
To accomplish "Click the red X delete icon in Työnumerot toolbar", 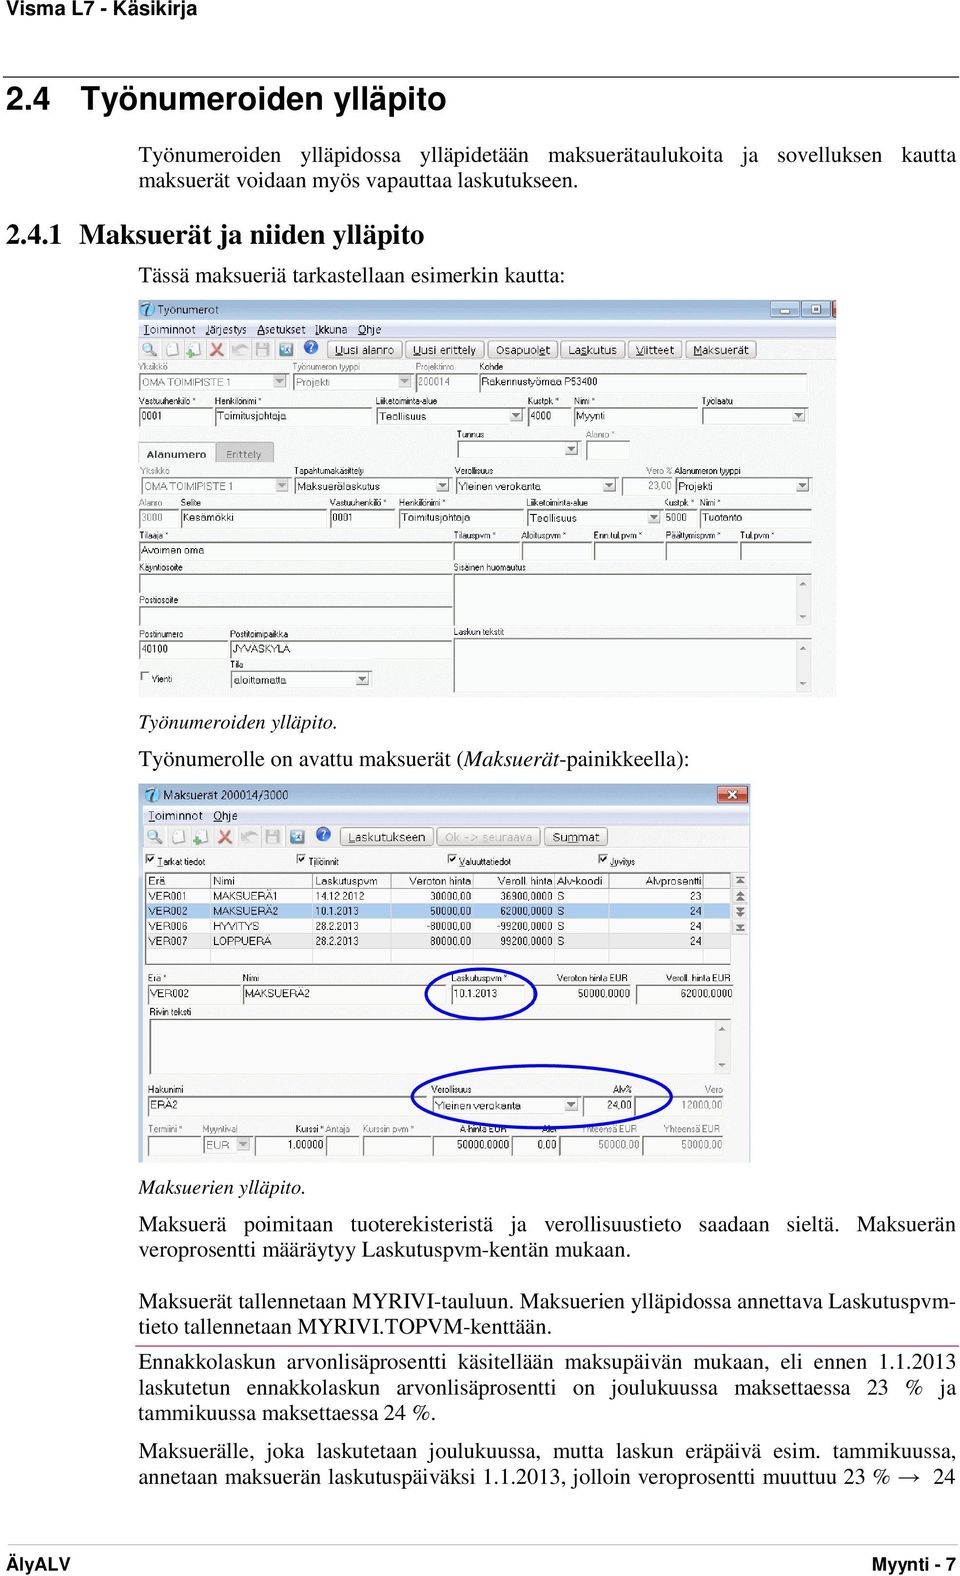I will click(217, 349).
